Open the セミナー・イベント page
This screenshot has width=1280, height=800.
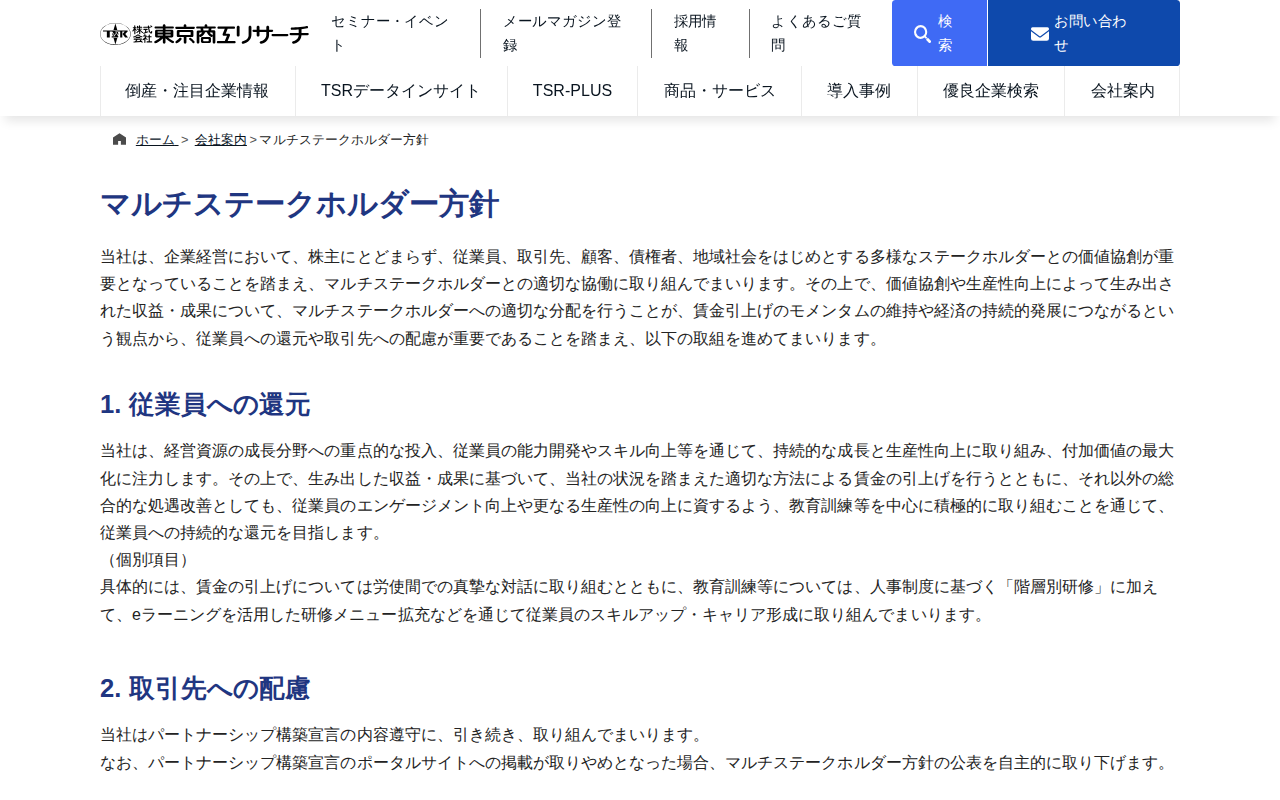[x=388, y=33]
